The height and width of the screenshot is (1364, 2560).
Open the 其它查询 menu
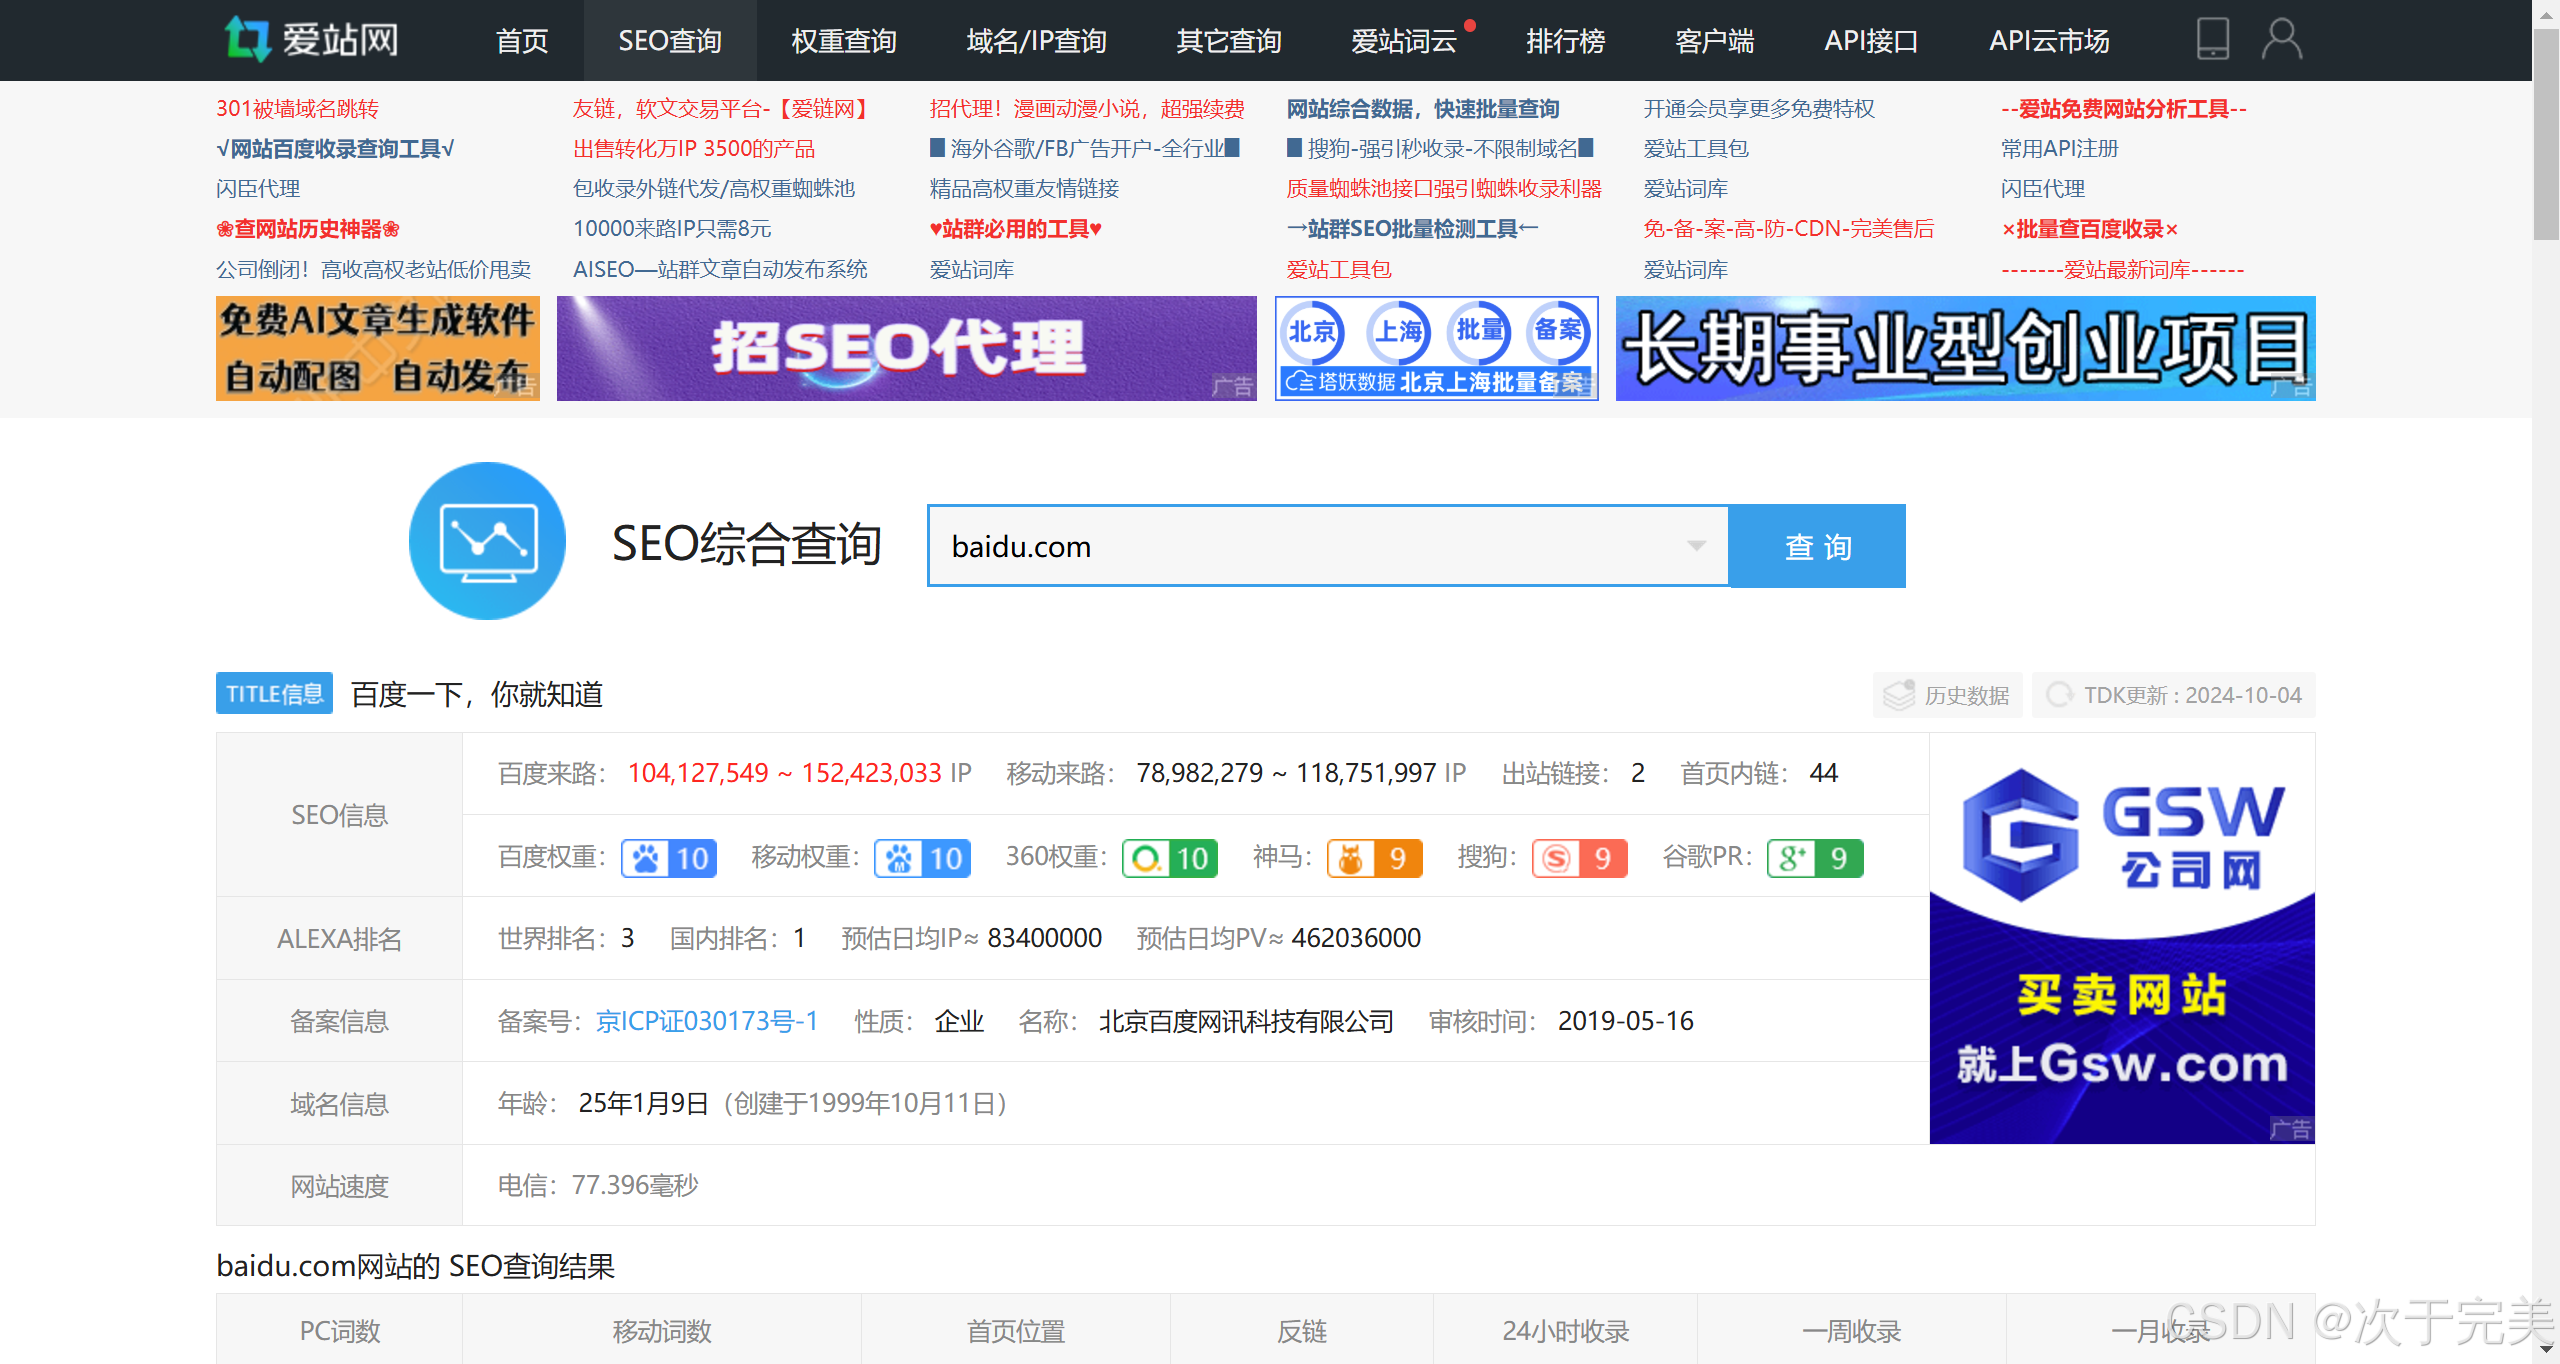pyautogui.click(x=1228, y=41)
